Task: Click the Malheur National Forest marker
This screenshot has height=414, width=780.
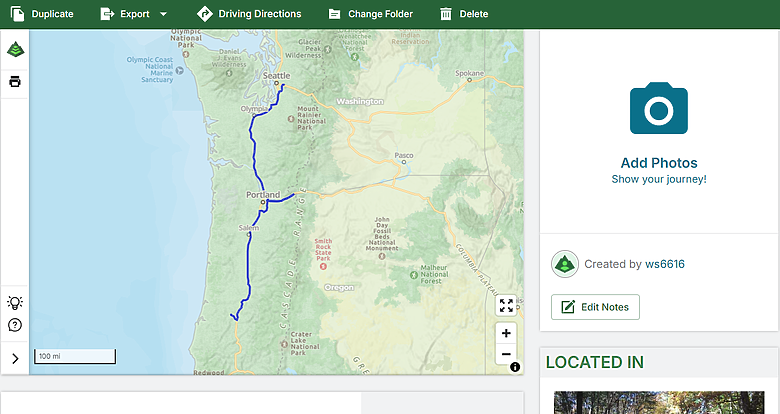Action: coord(413,275)
